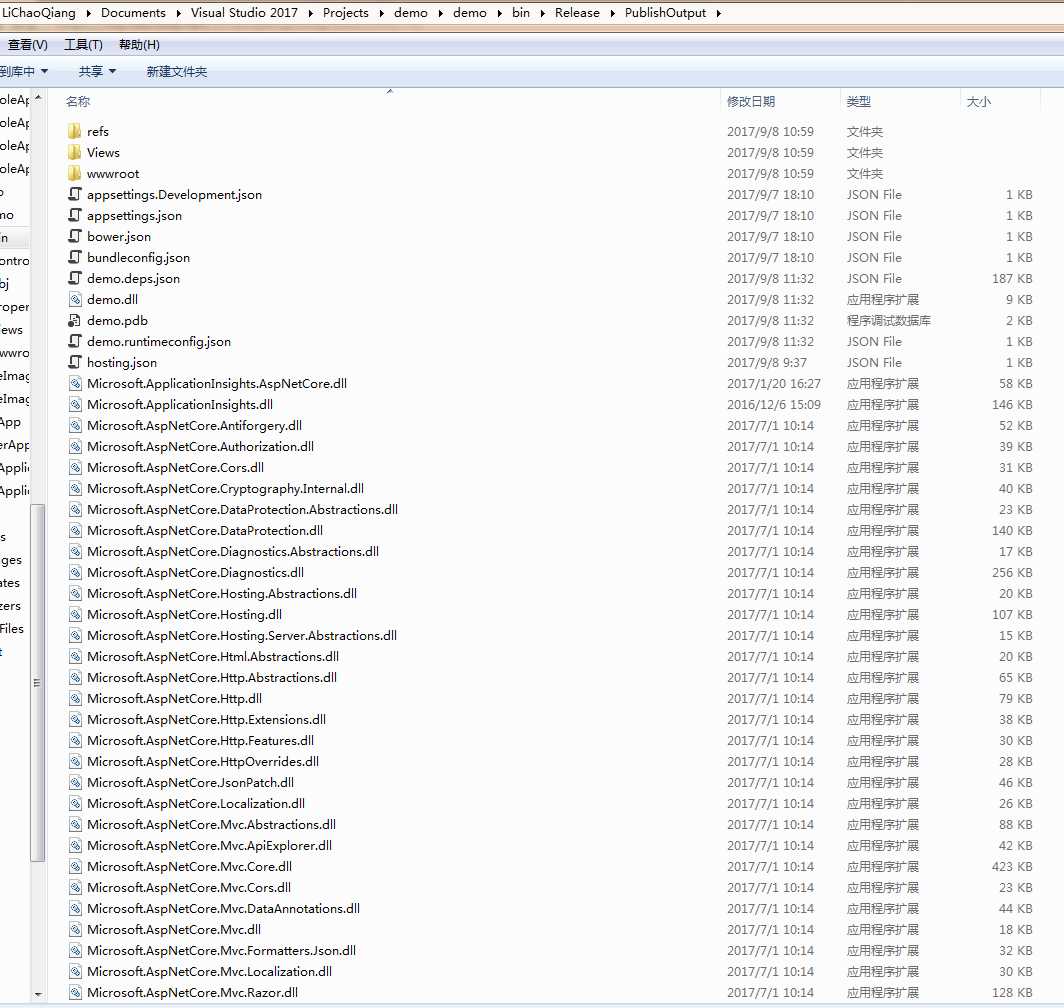
Task: Click the demo.dll file icon
Action: tap(75, 299)
